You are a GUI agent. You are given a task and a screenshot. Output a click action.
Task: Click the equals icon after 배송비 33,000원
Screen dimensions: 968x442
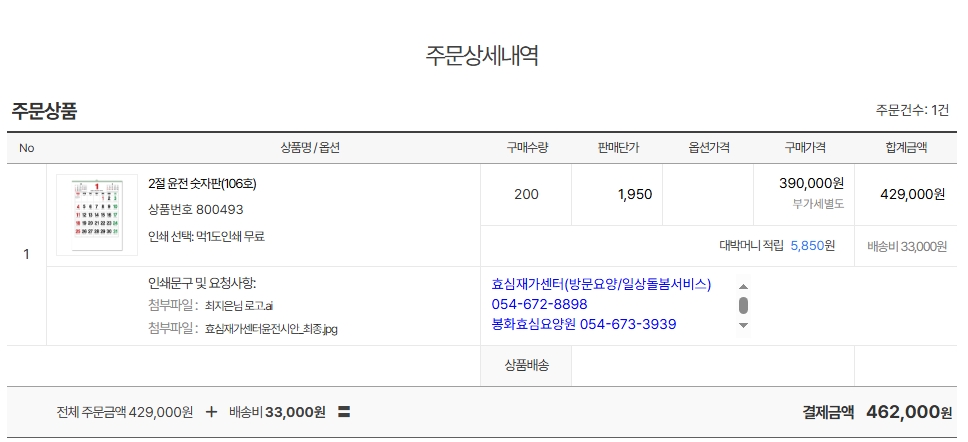(x=343, y=411)
